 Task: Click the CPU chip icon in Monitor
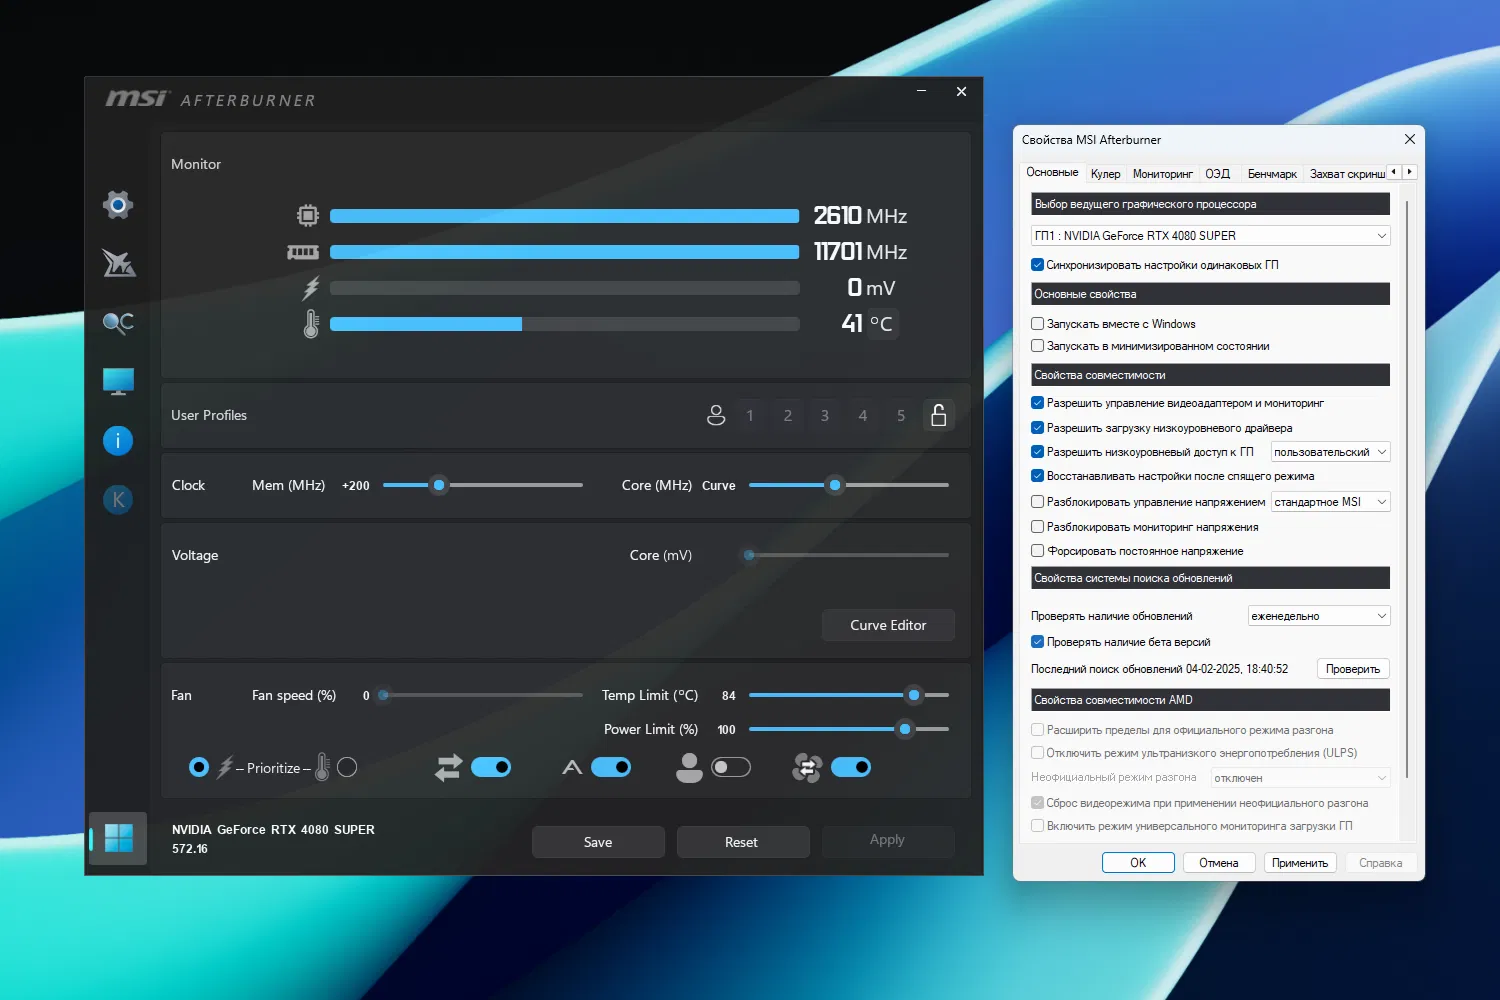(308, 215)
